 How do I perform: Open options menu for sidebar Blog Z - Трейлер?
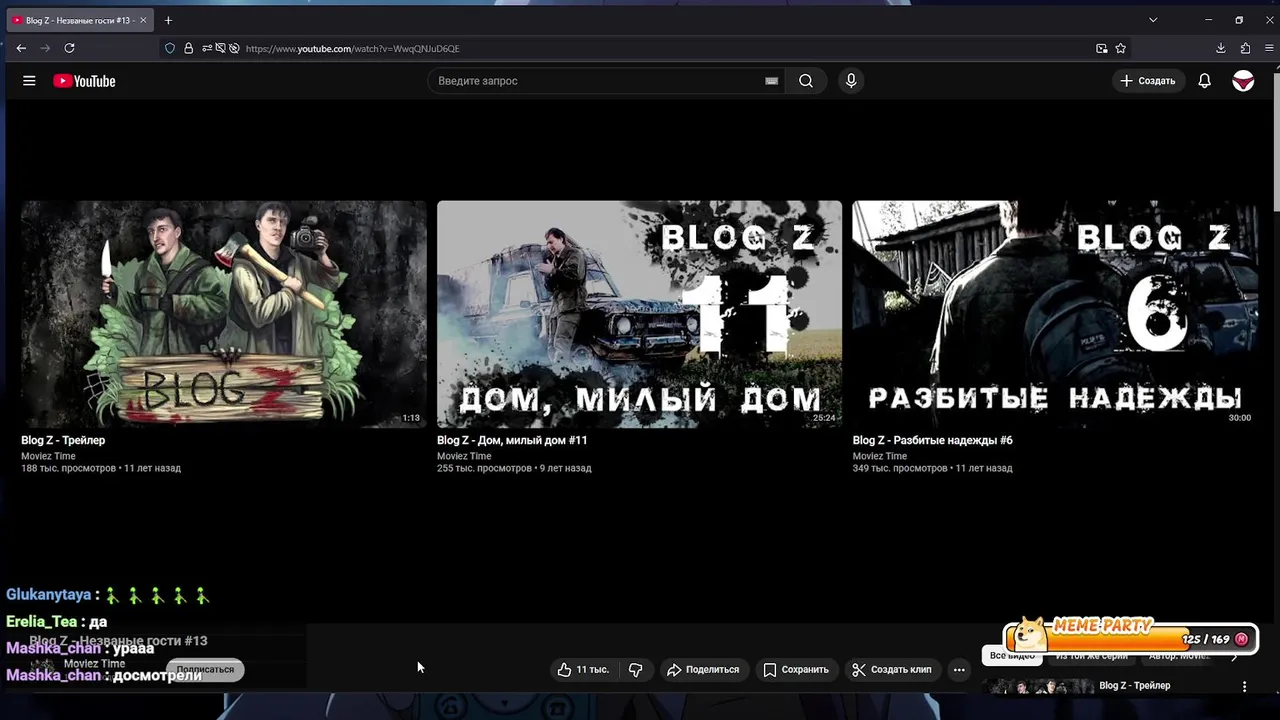(x=1245, y=687)
